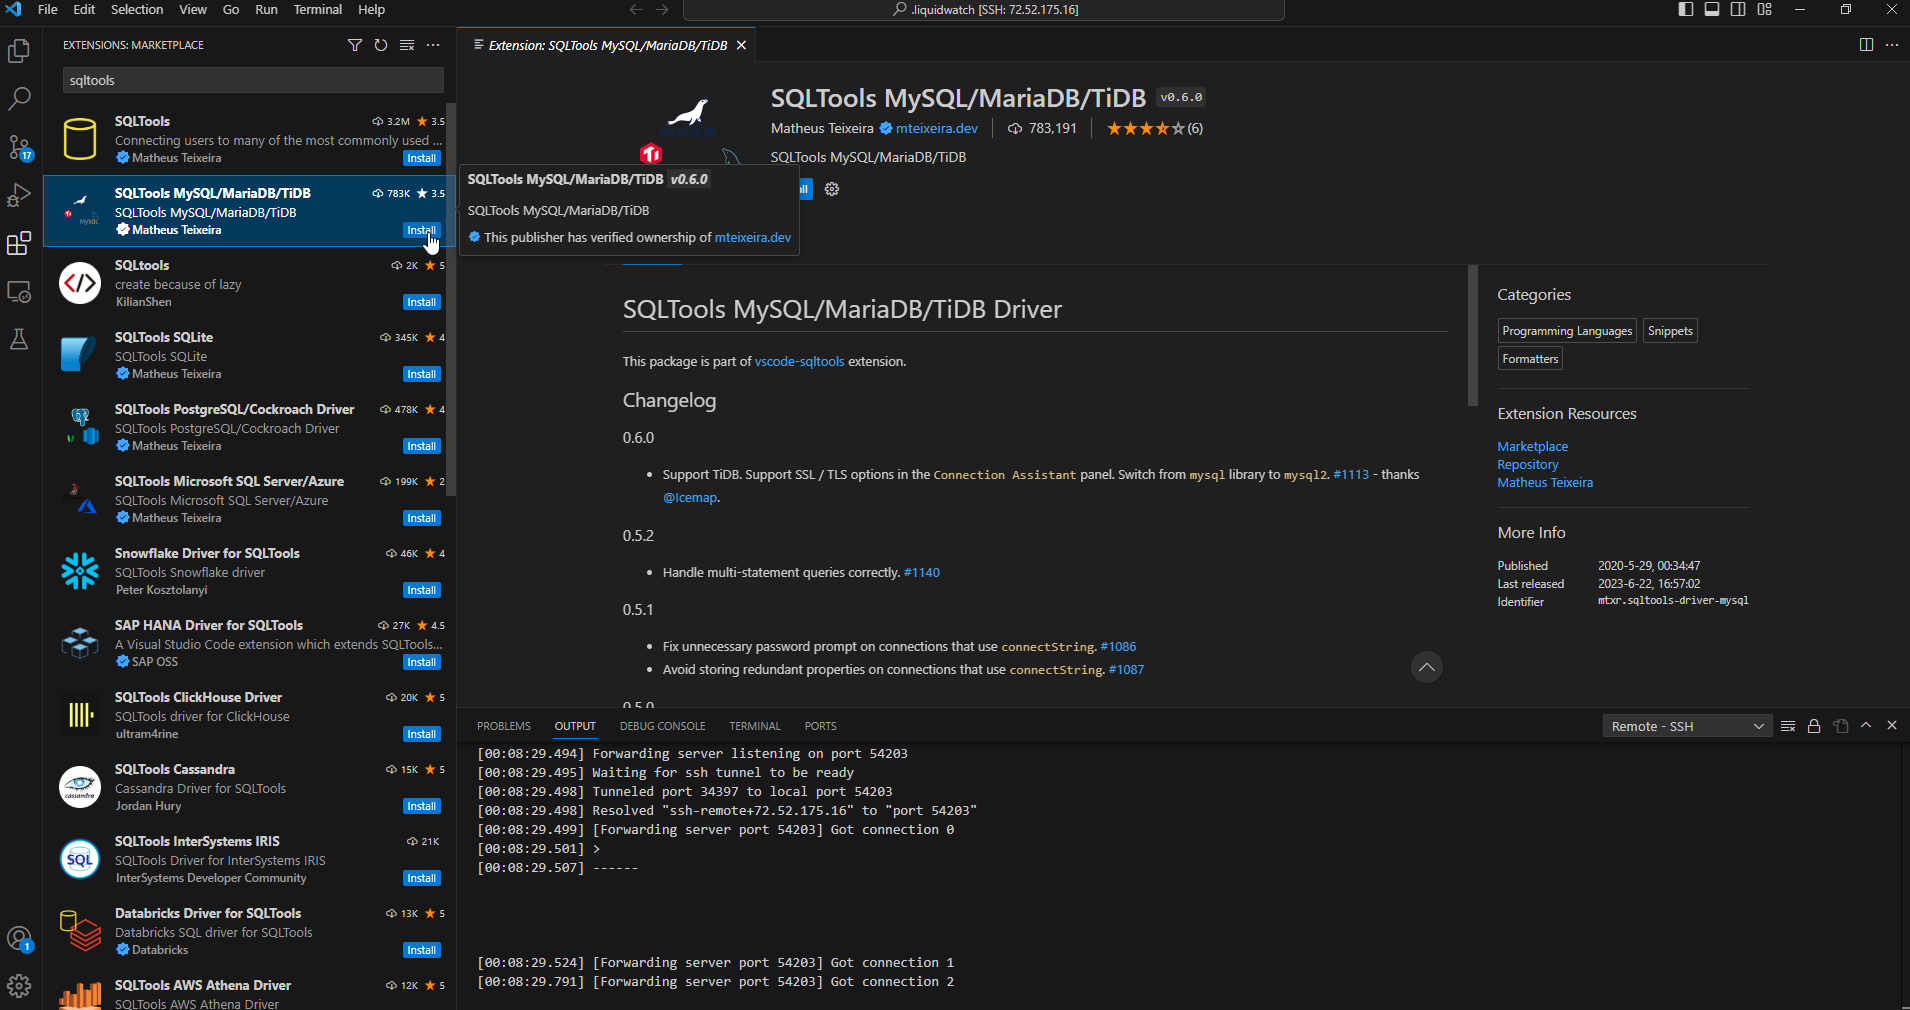Install the SQLTools SQLite extension

tap(421, 374)
